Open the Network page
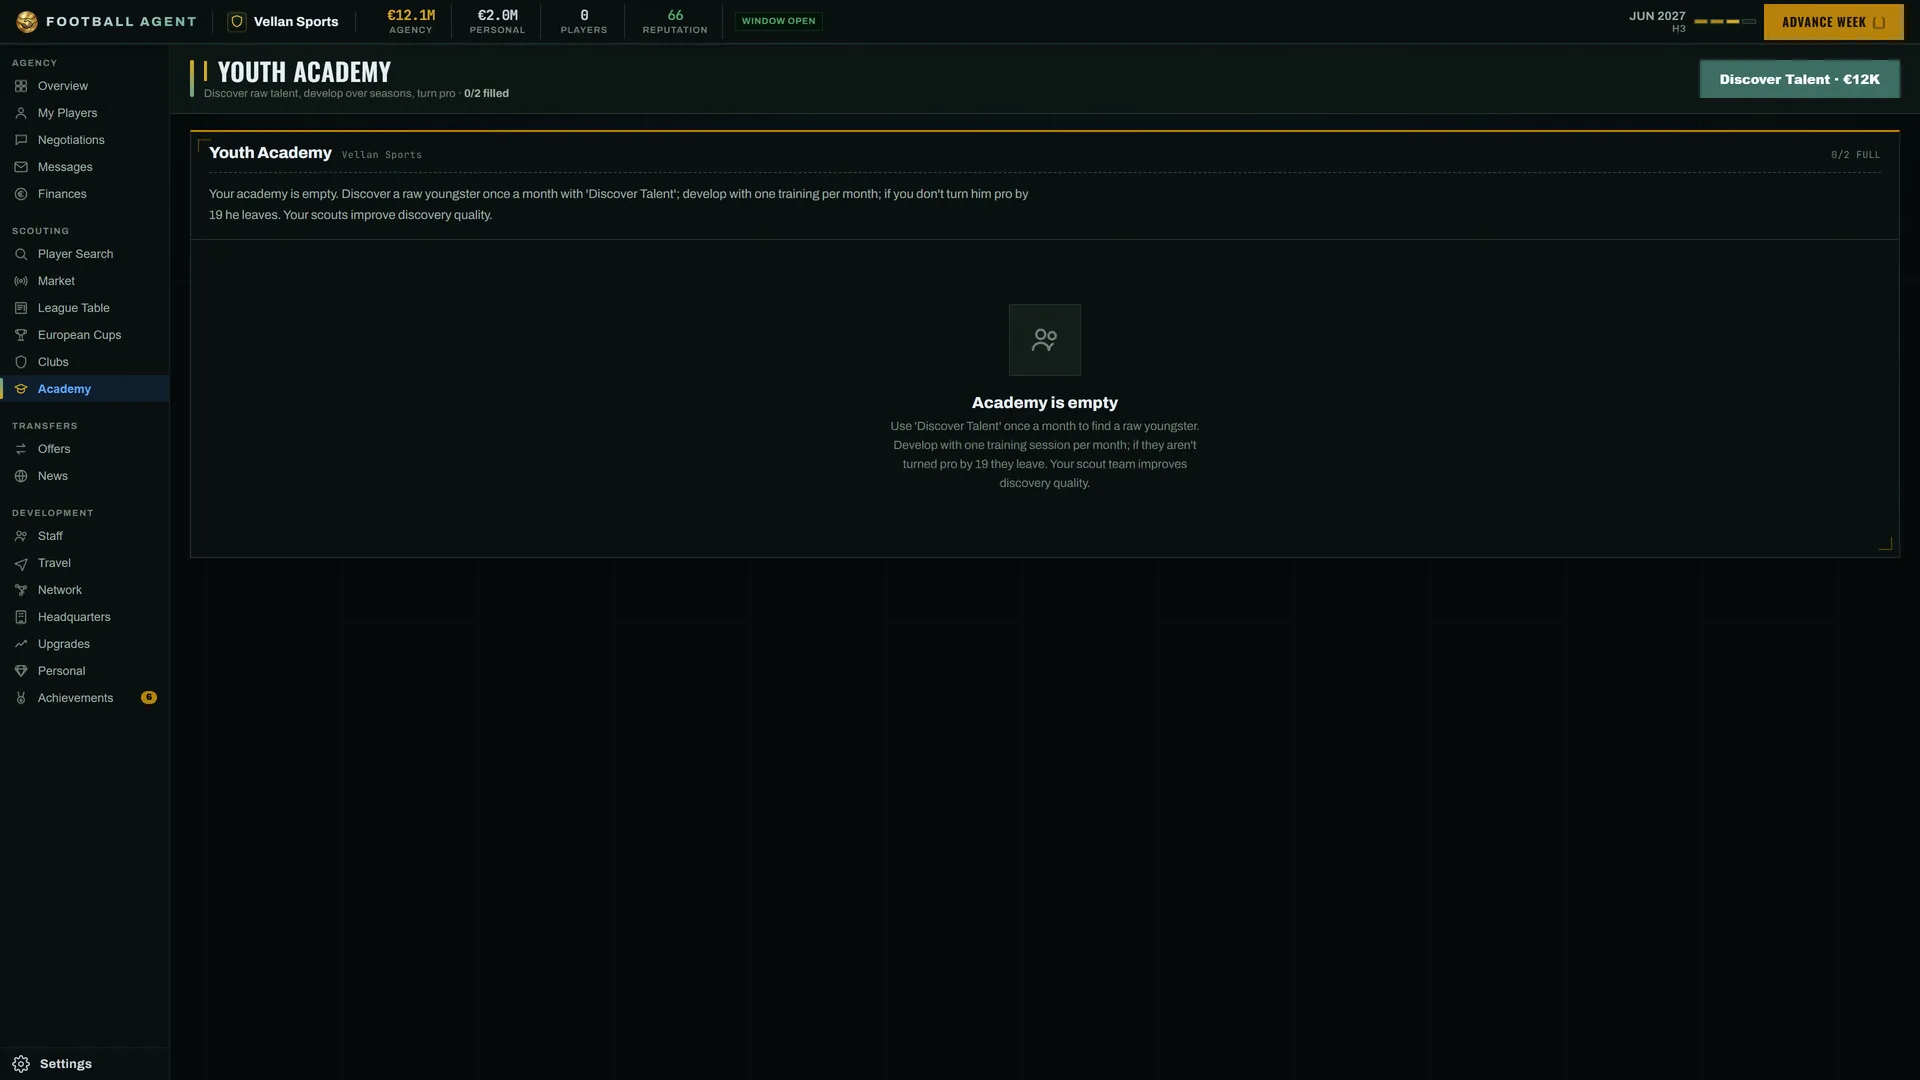Screen dimensions: 1920x1080 (85, 590)
